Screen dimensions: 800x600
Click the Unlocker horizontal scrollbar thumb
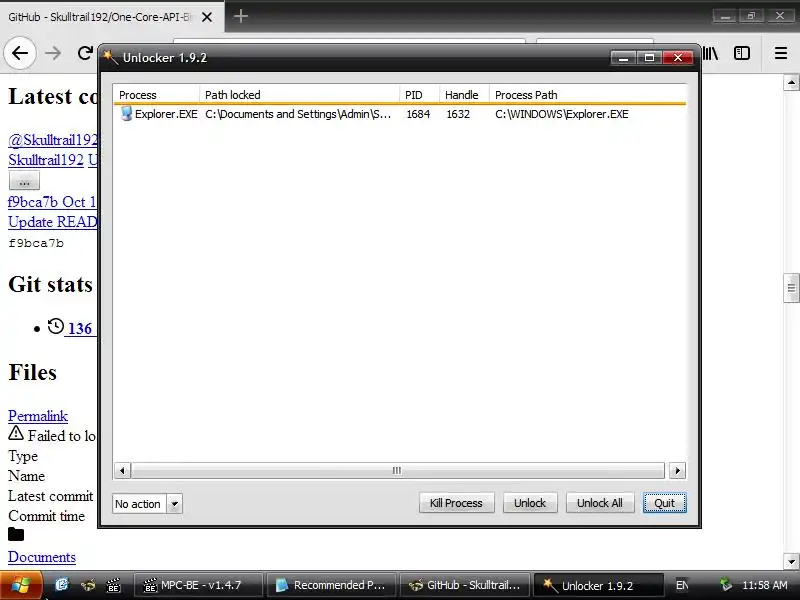point(397,470)
